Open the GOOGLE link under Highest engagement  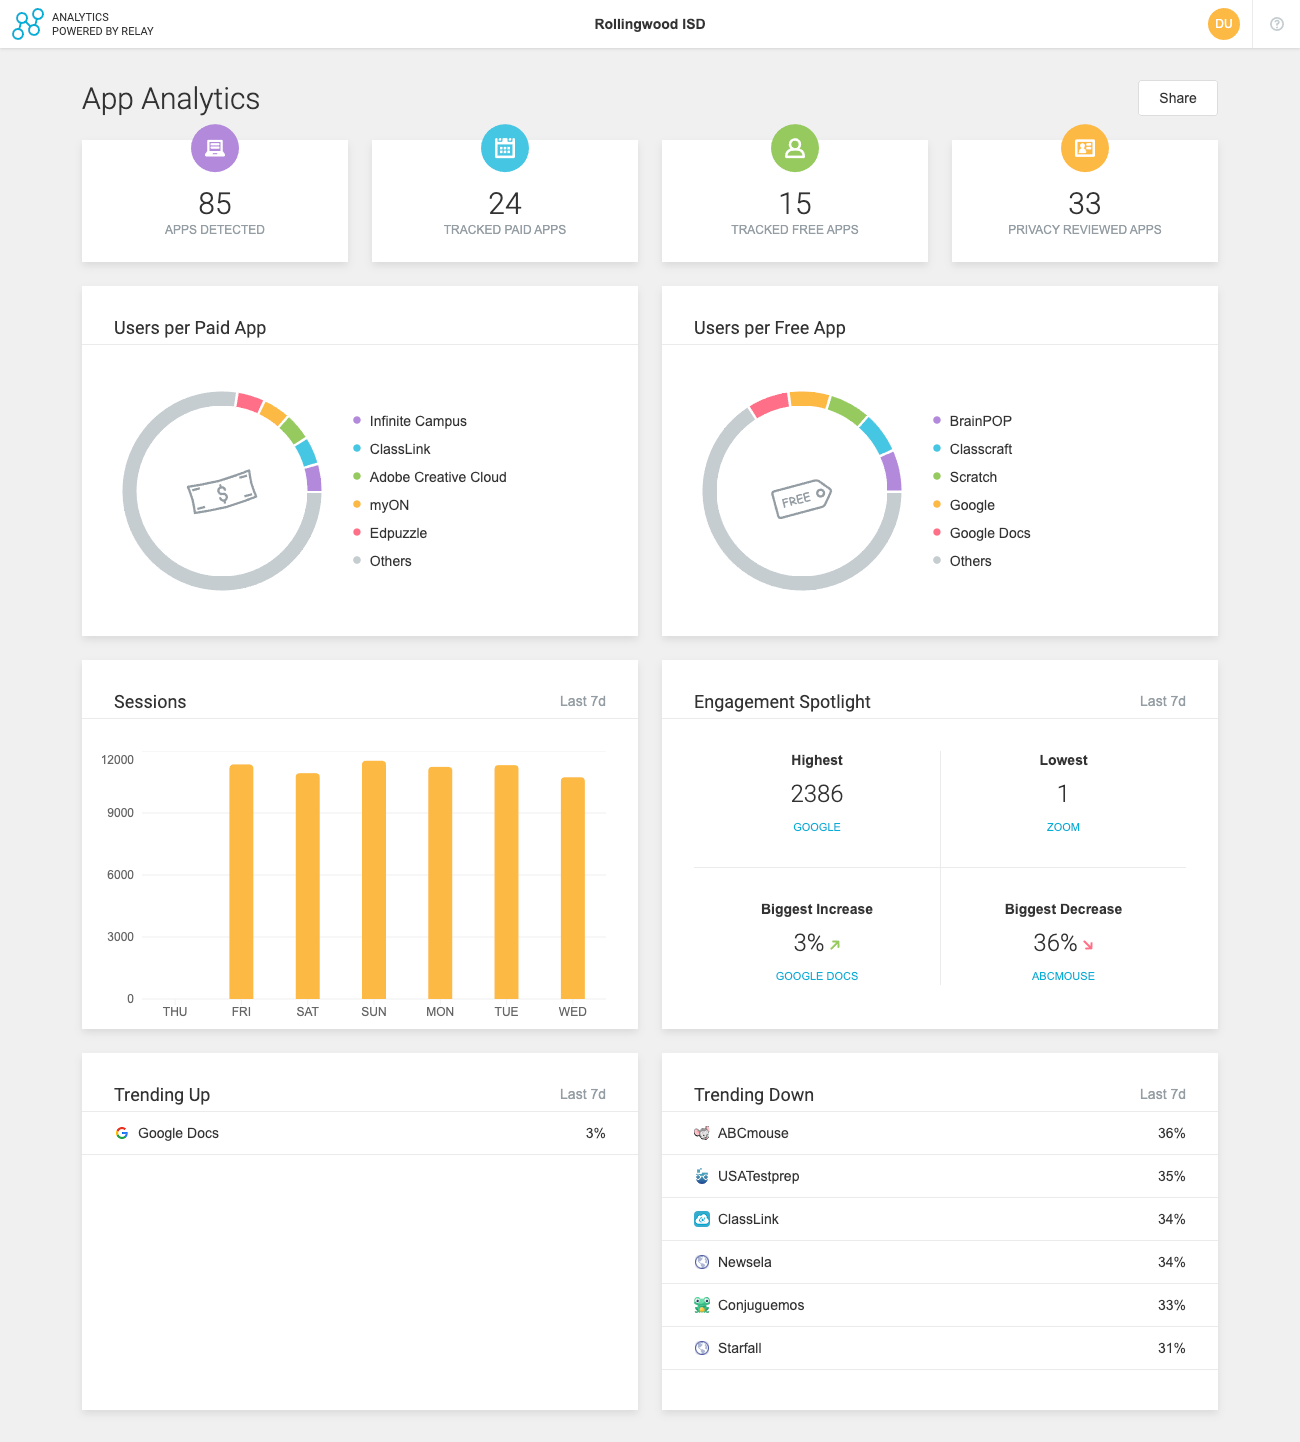click(x=817, y=827)
